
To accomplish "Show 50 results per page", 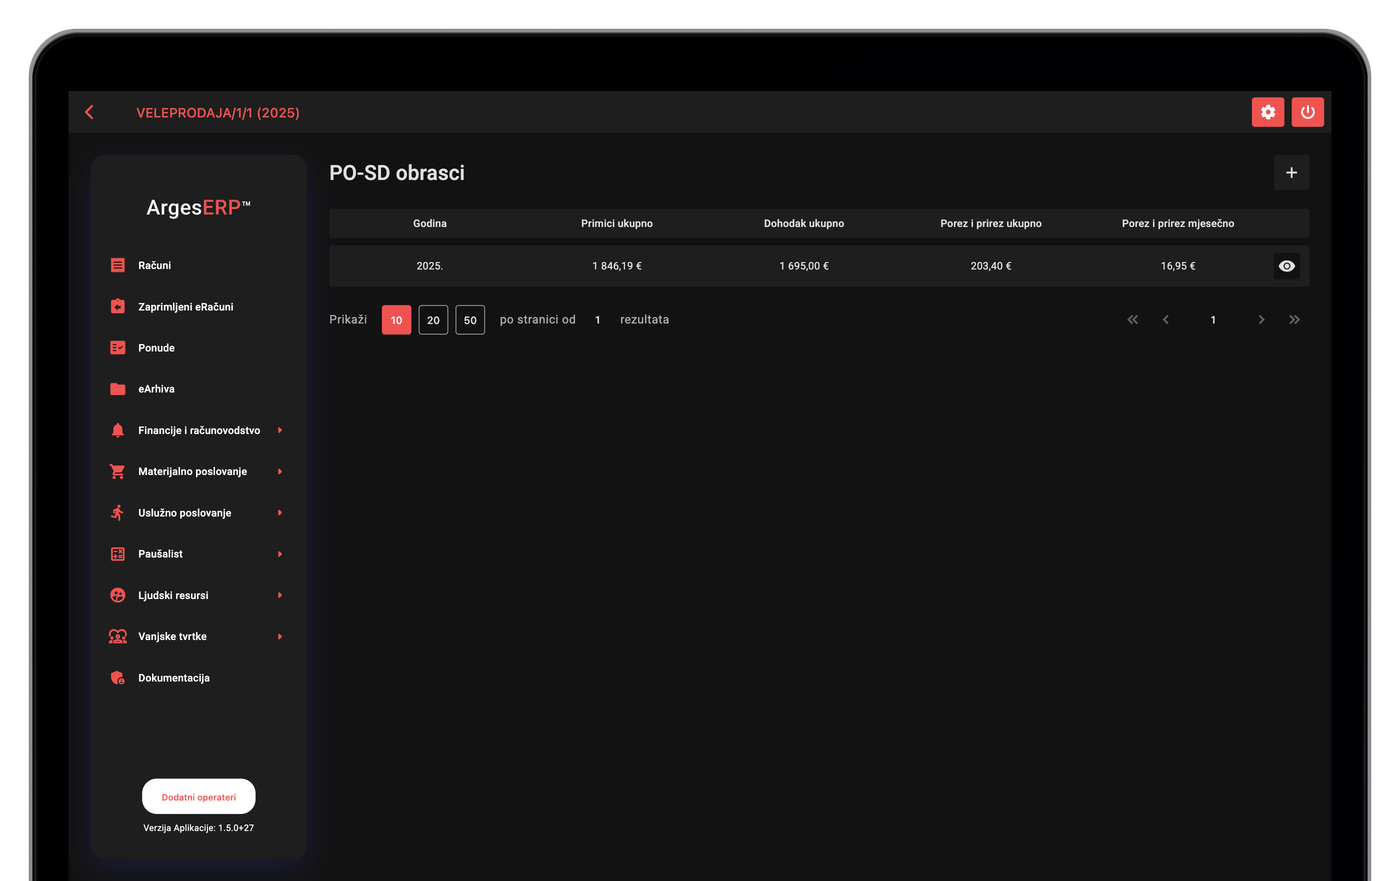I will [x=470, y=320].
